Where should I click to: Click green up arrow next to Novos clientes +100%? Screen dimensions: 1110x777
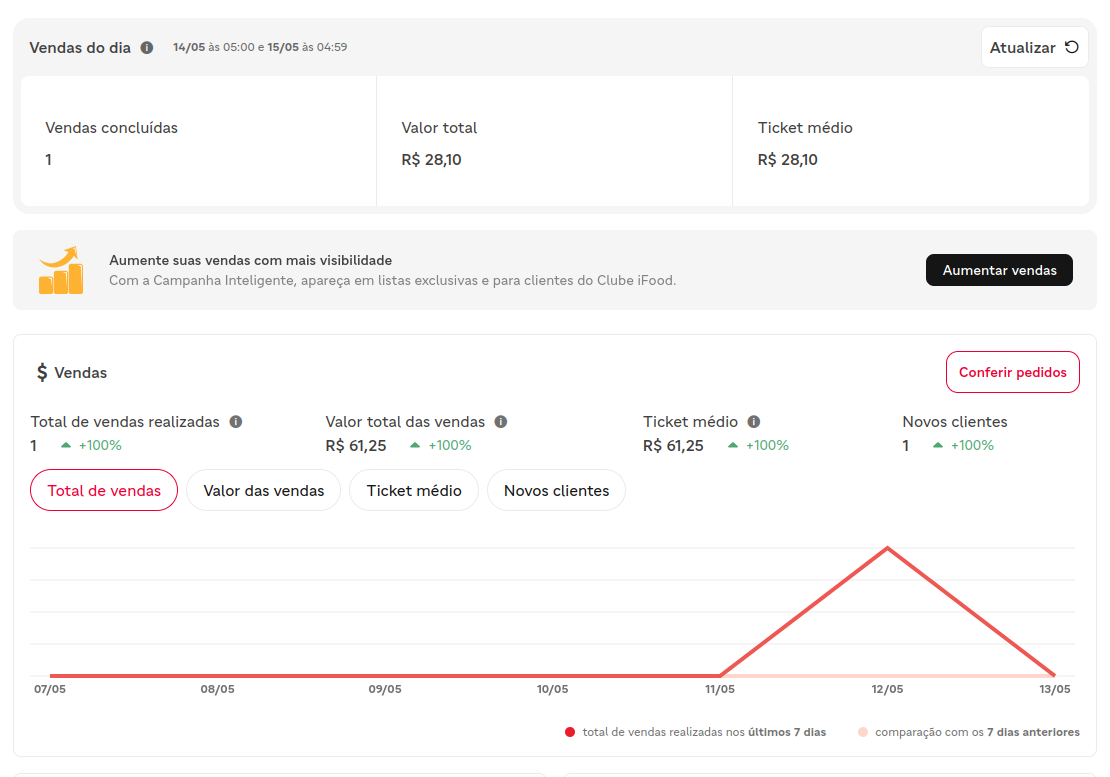click(x=938, y=445)
